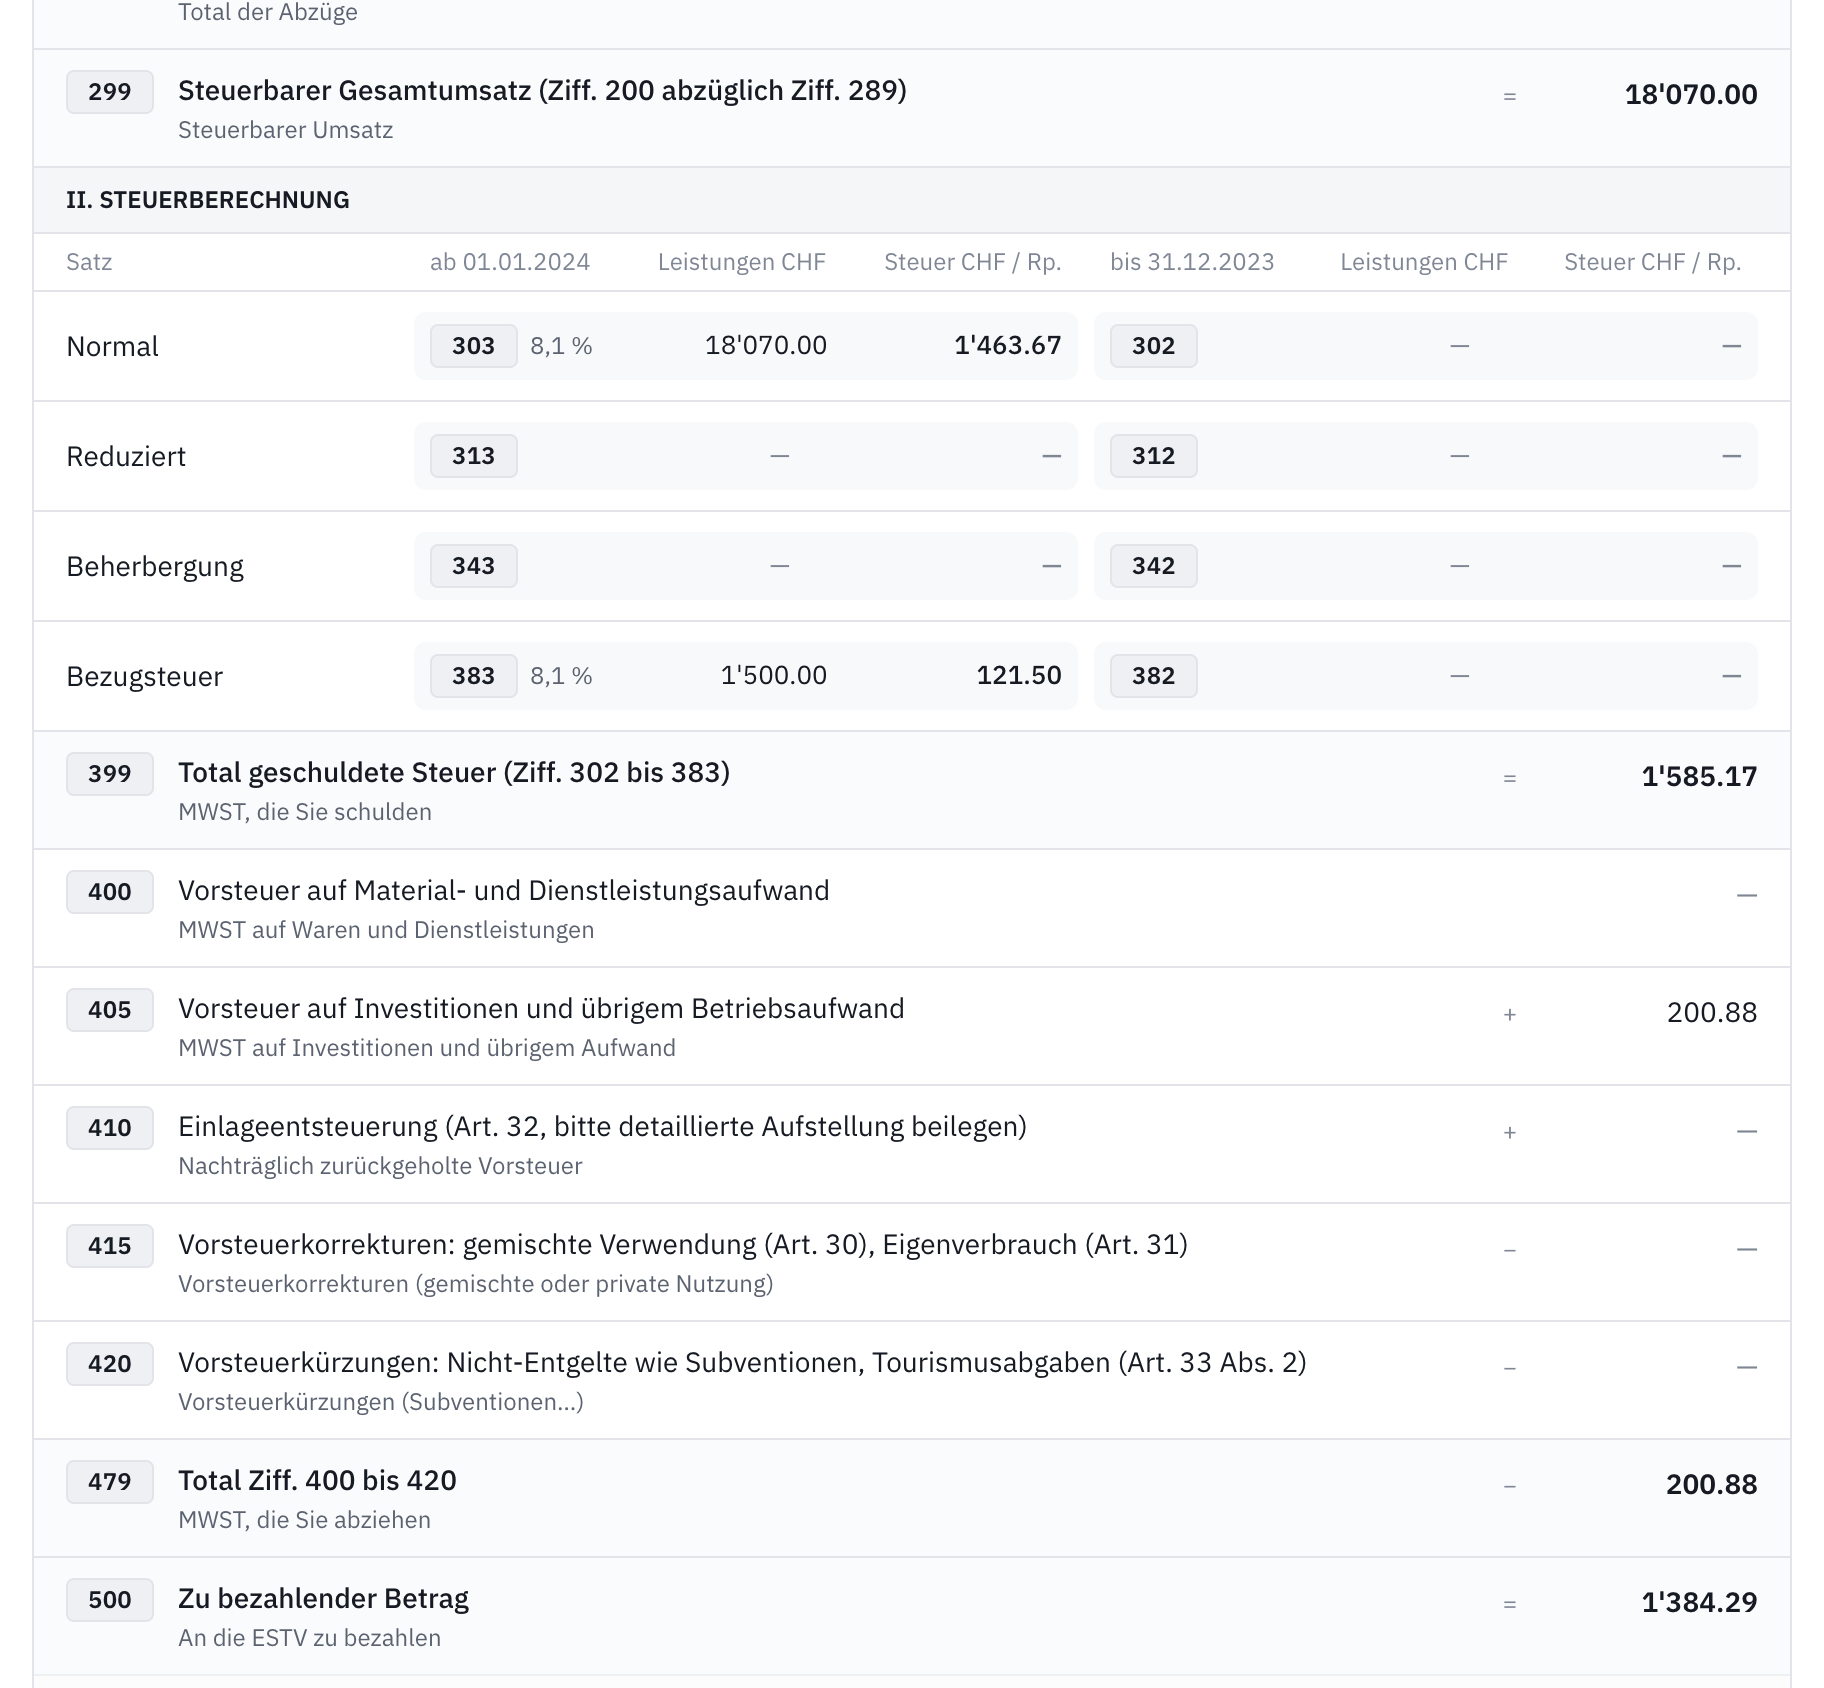Select the 18'070.00 taxable total value
Image resolution: width=1824 pixels, height=1688 pixels.
tap(1691, 94)
